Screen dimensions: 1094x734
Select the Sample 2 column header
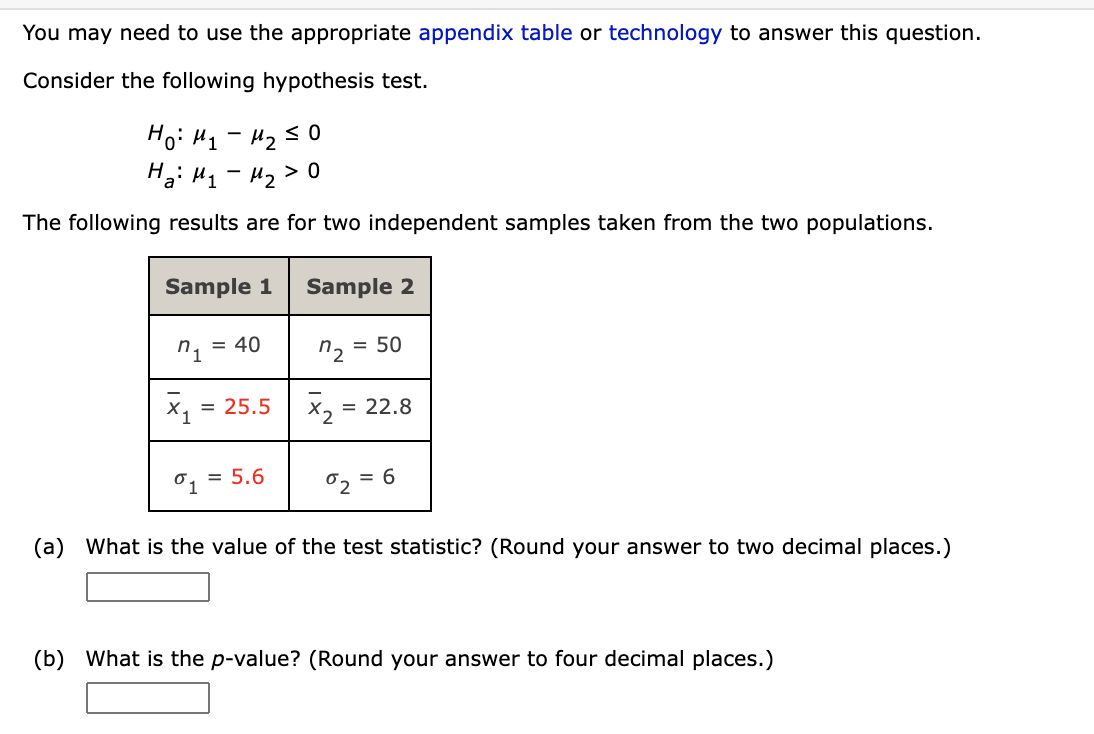(360, 286)
